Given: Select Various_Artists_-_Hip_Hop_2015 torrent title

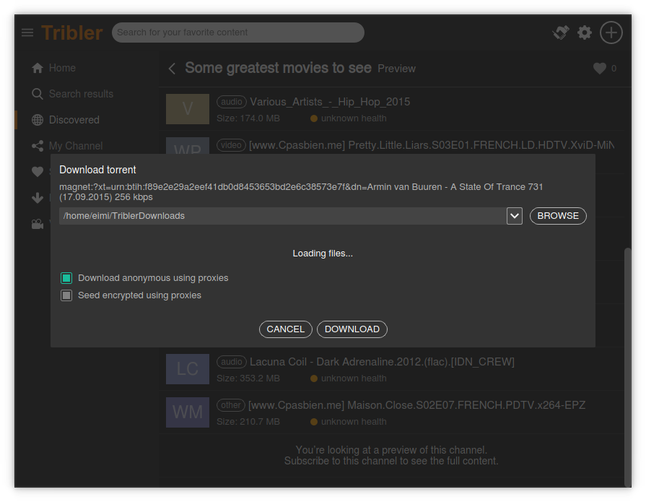Looking at the screenshot, I should 330,102.
